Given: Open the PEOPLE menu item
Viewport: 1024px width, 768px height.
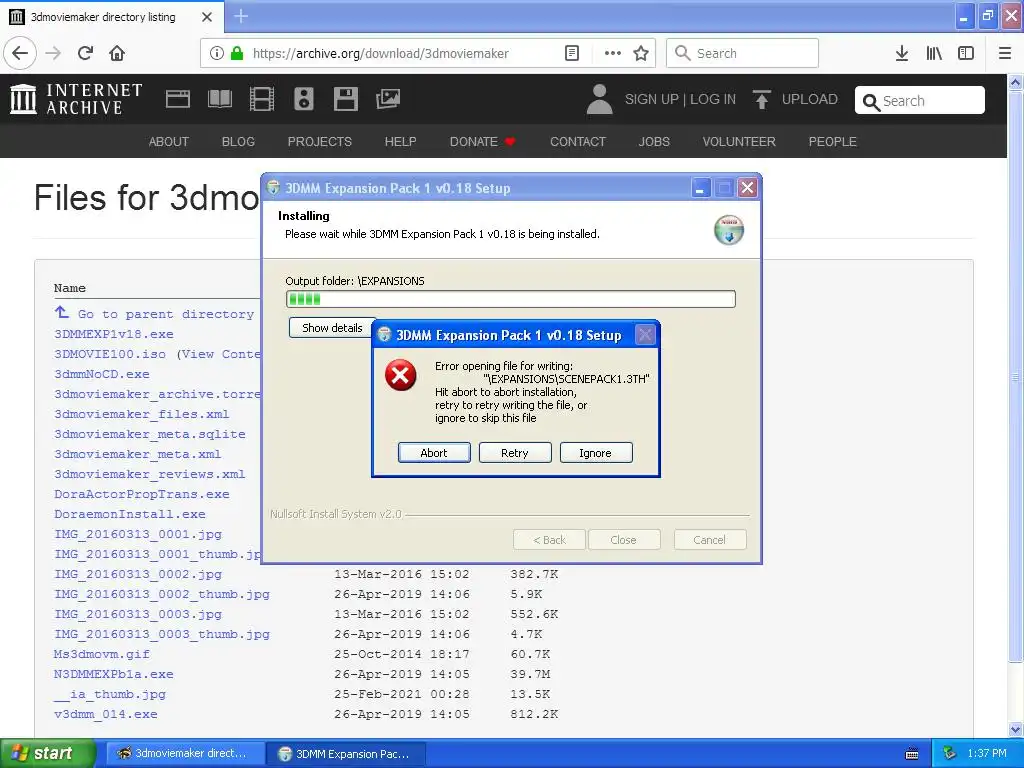Looking at the screenshot, I should tap(833, 142).
